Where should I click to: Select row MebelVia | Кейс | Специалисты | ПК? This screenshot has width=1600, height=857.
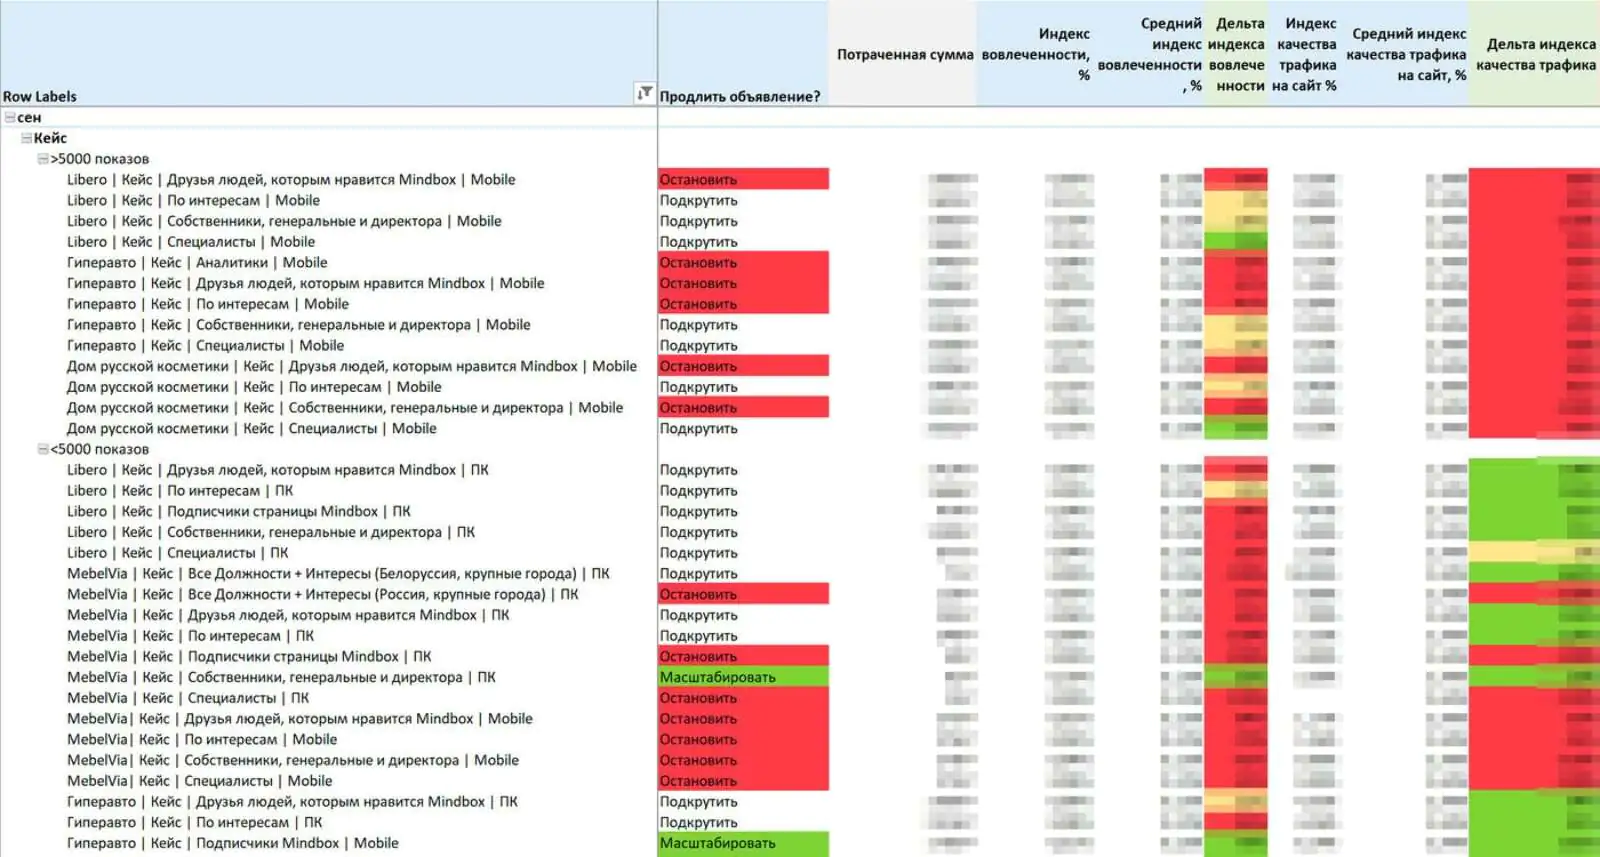188,698
